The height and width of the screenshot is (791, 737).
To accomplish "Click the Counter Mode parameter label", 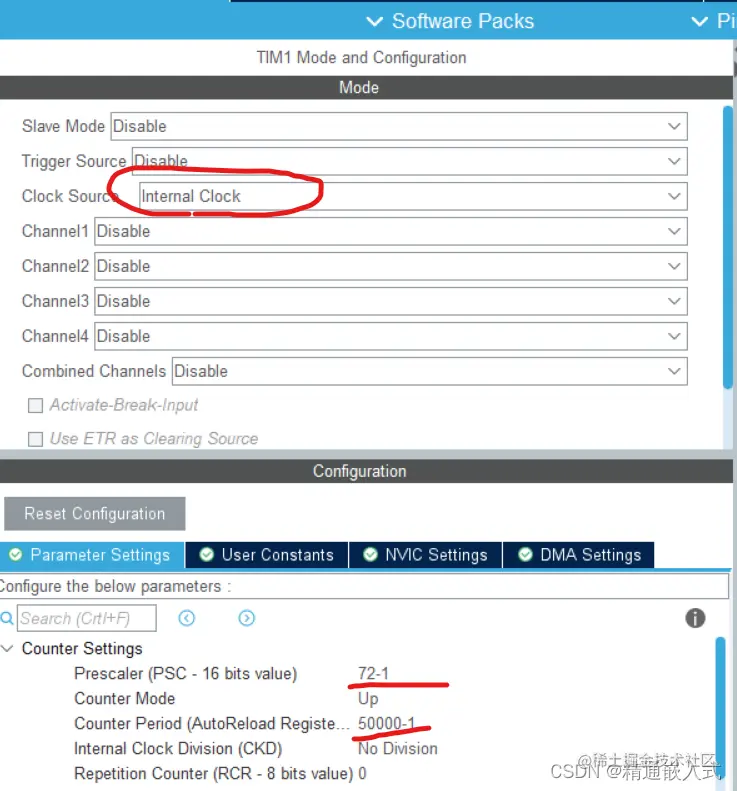I will click(125, 699).
